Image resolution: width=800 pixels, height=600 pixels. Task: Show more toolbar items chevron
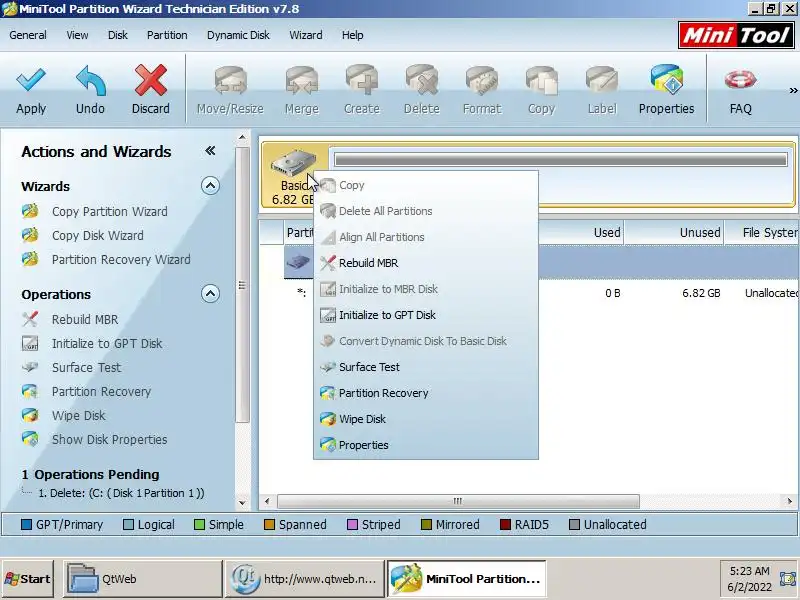[x=793, y=90]
